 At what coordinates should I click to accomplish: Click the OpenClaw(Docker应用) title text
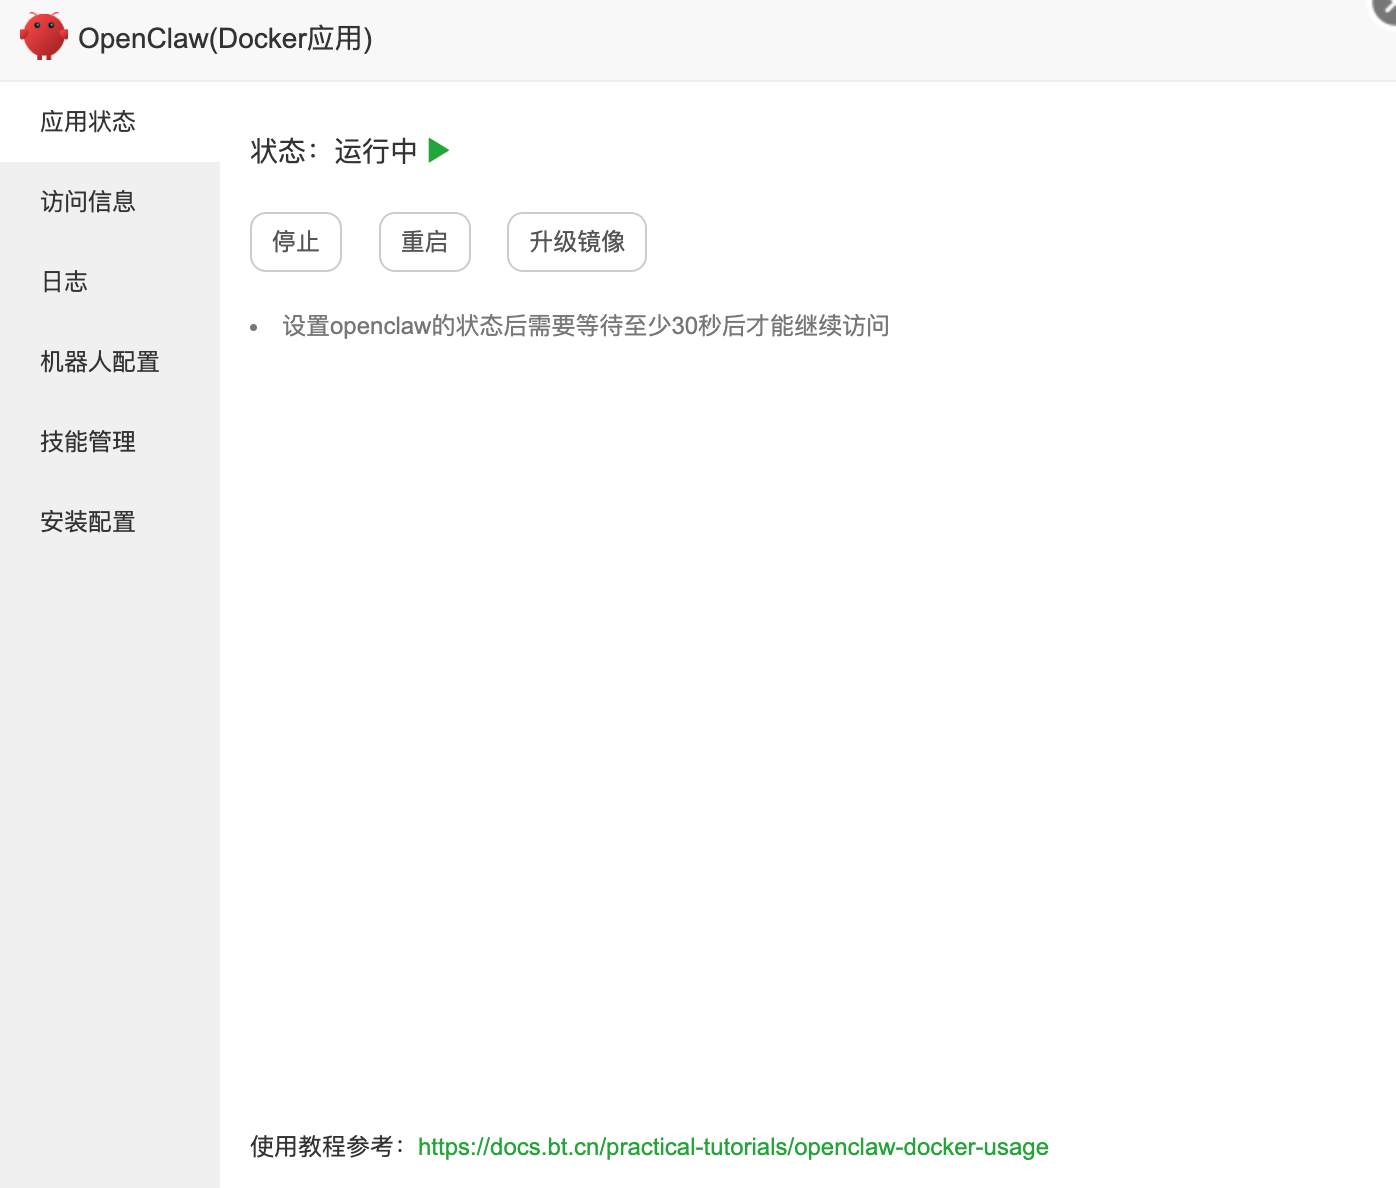[227, 38]
